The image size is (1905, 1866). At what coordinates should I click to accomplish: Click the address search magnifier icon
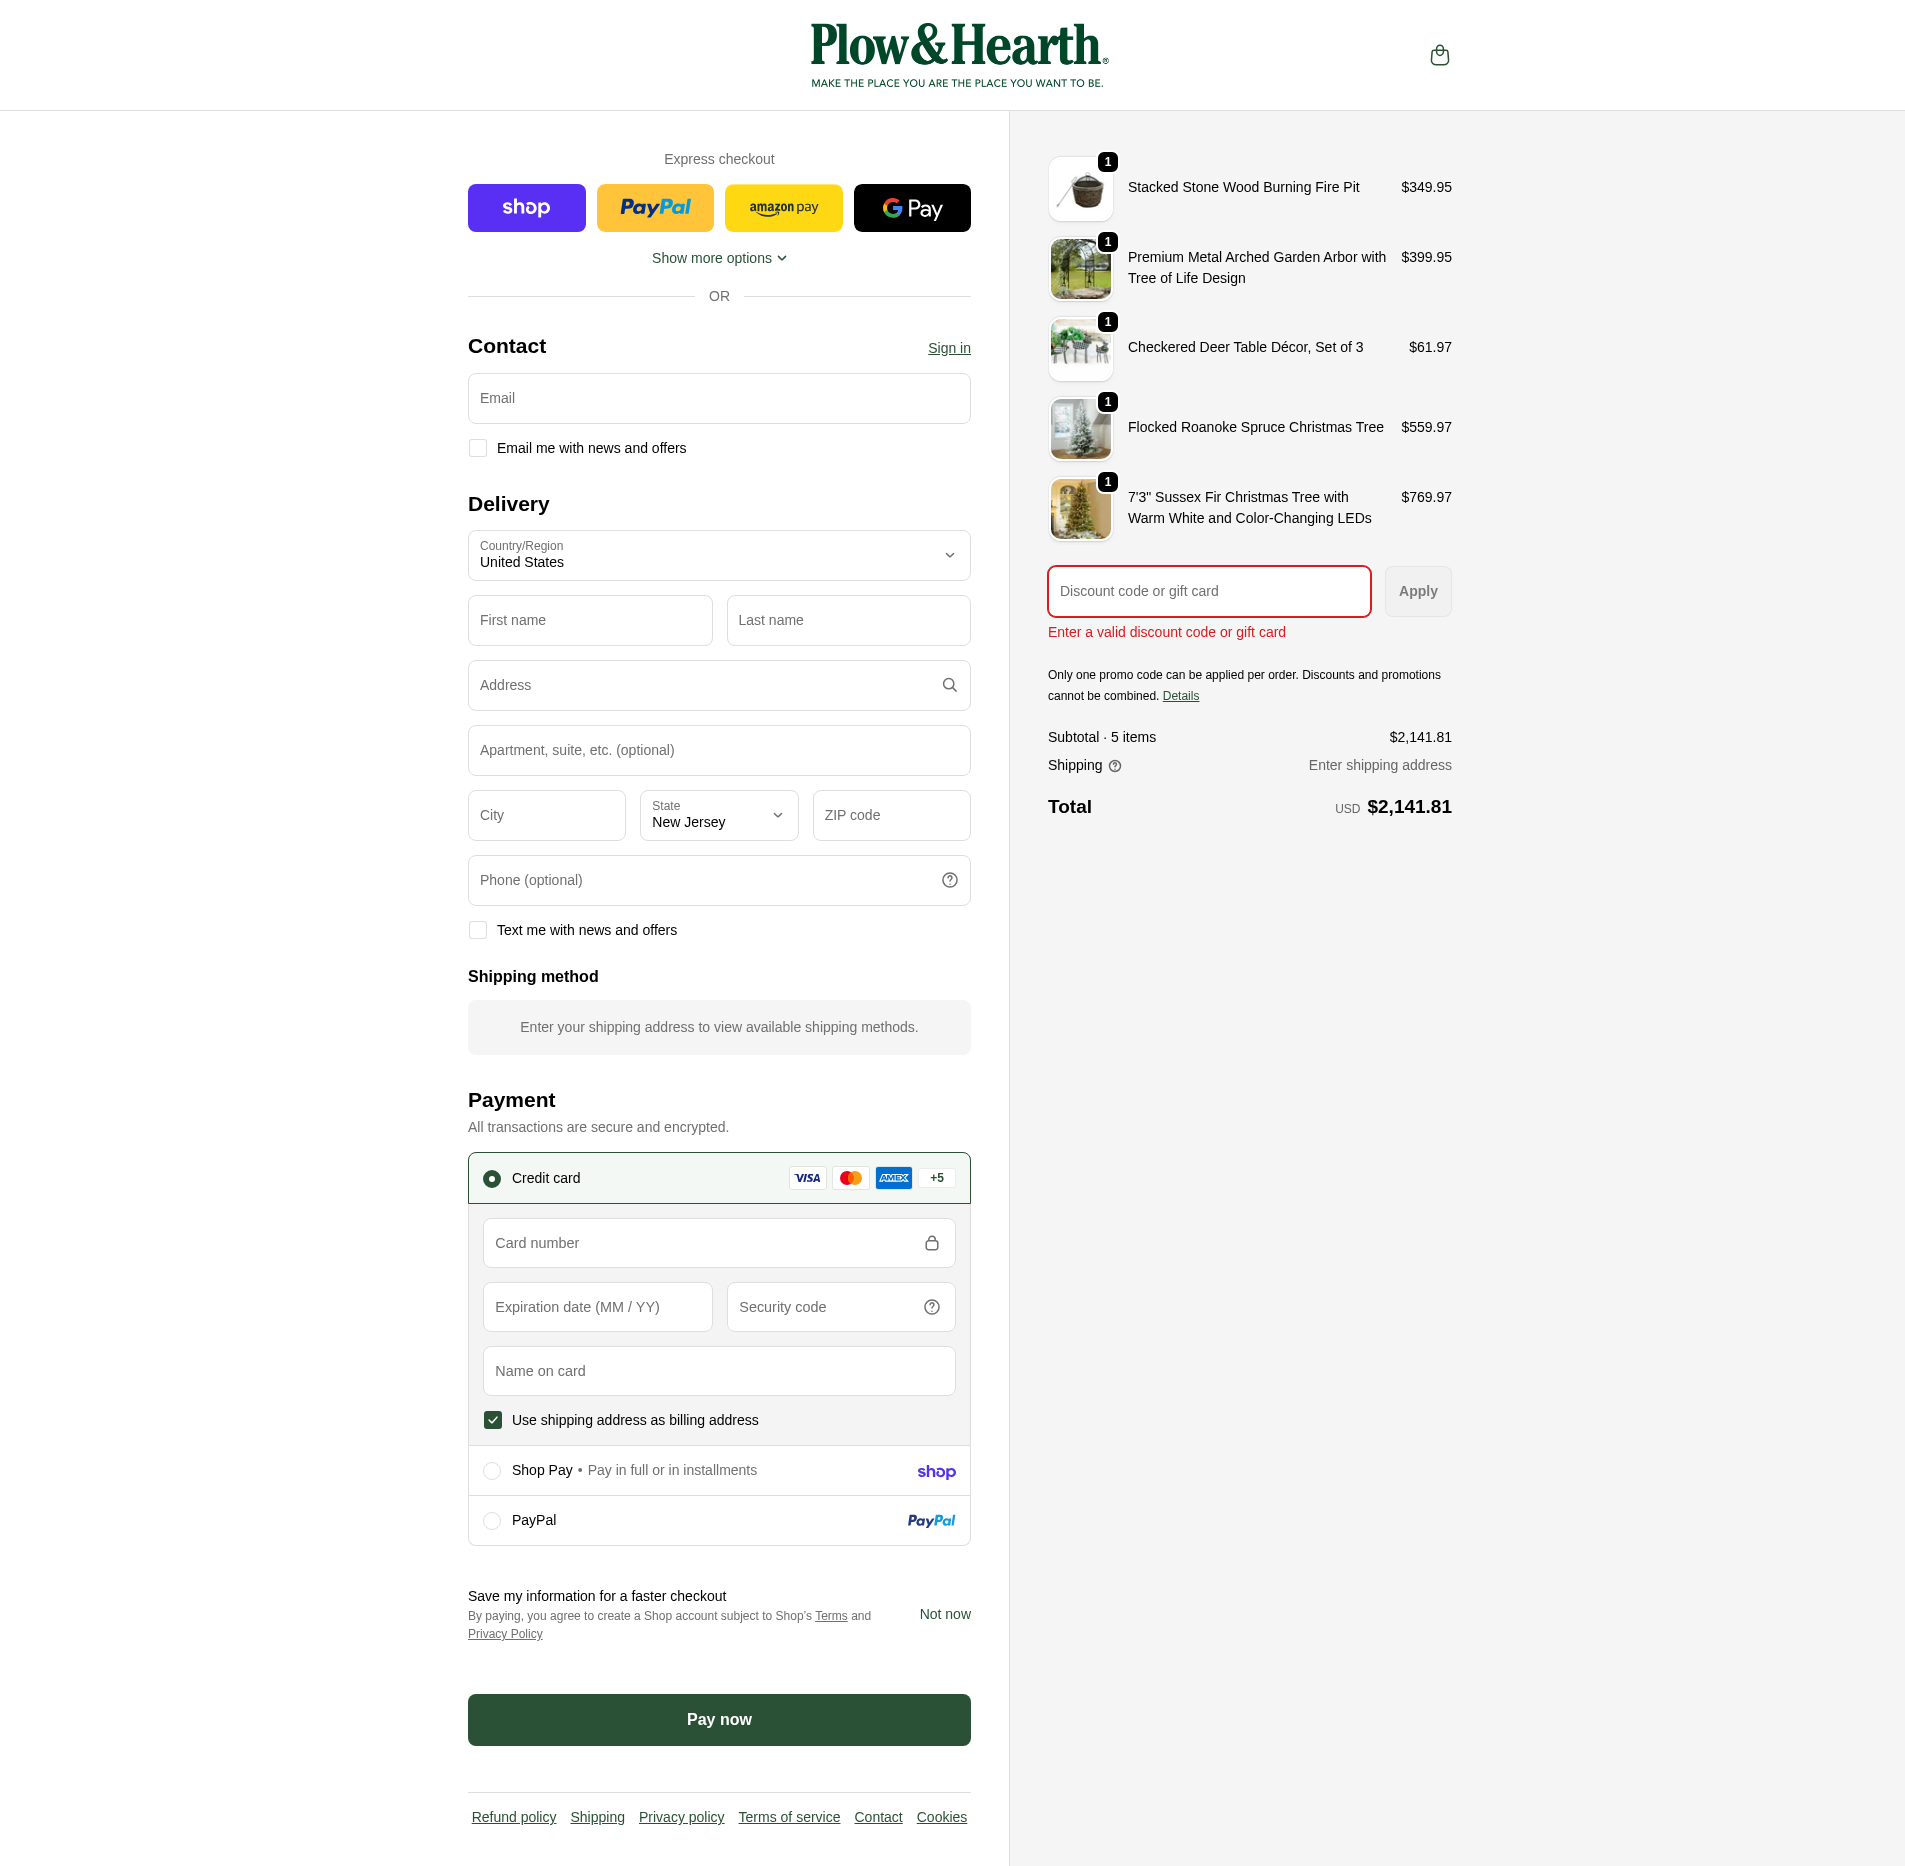click(x=949, y=685)
